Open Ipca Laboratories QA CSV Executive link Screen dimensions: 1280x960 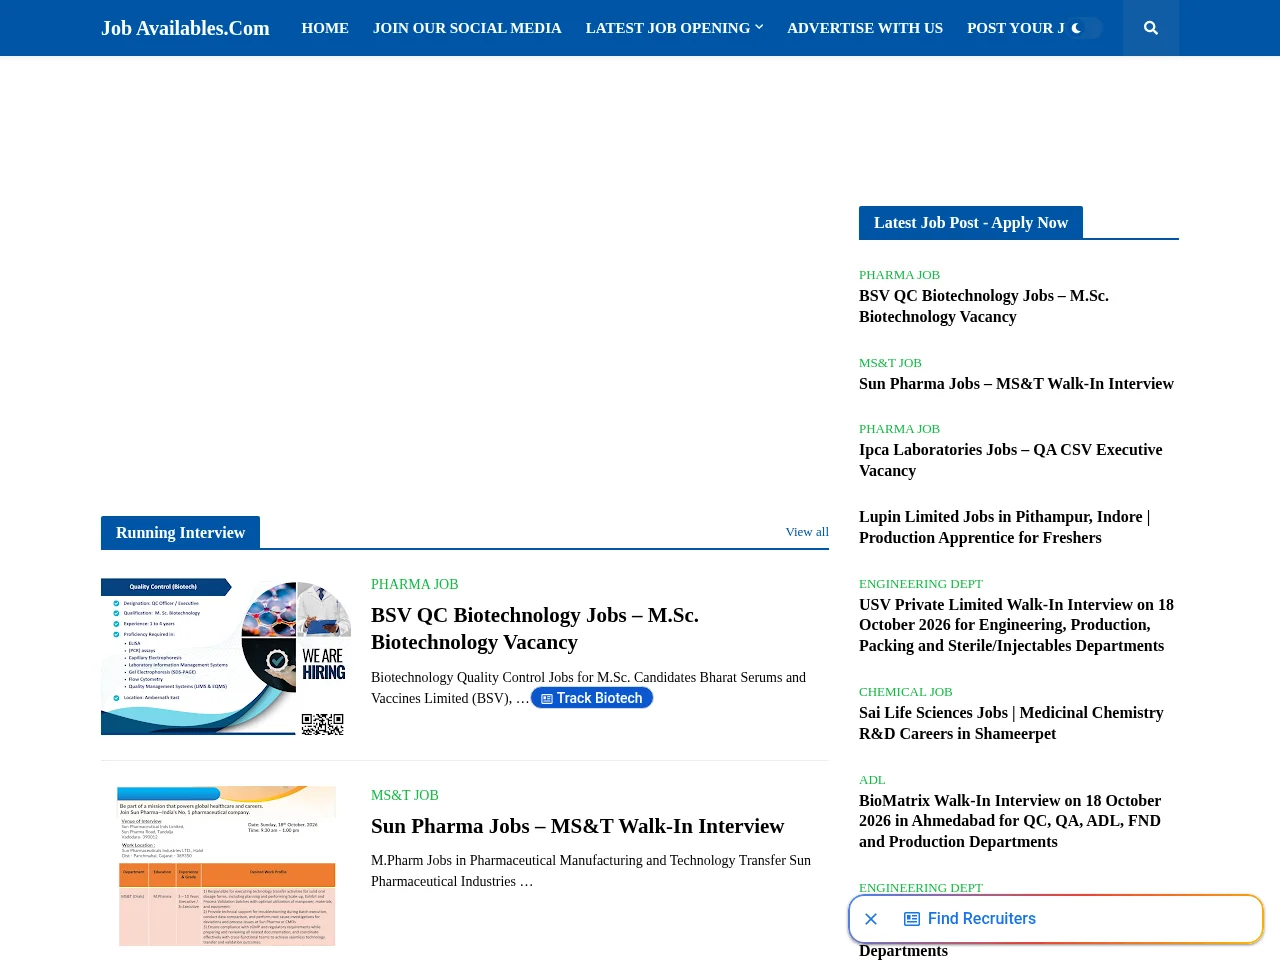(x=1010, y=460)
